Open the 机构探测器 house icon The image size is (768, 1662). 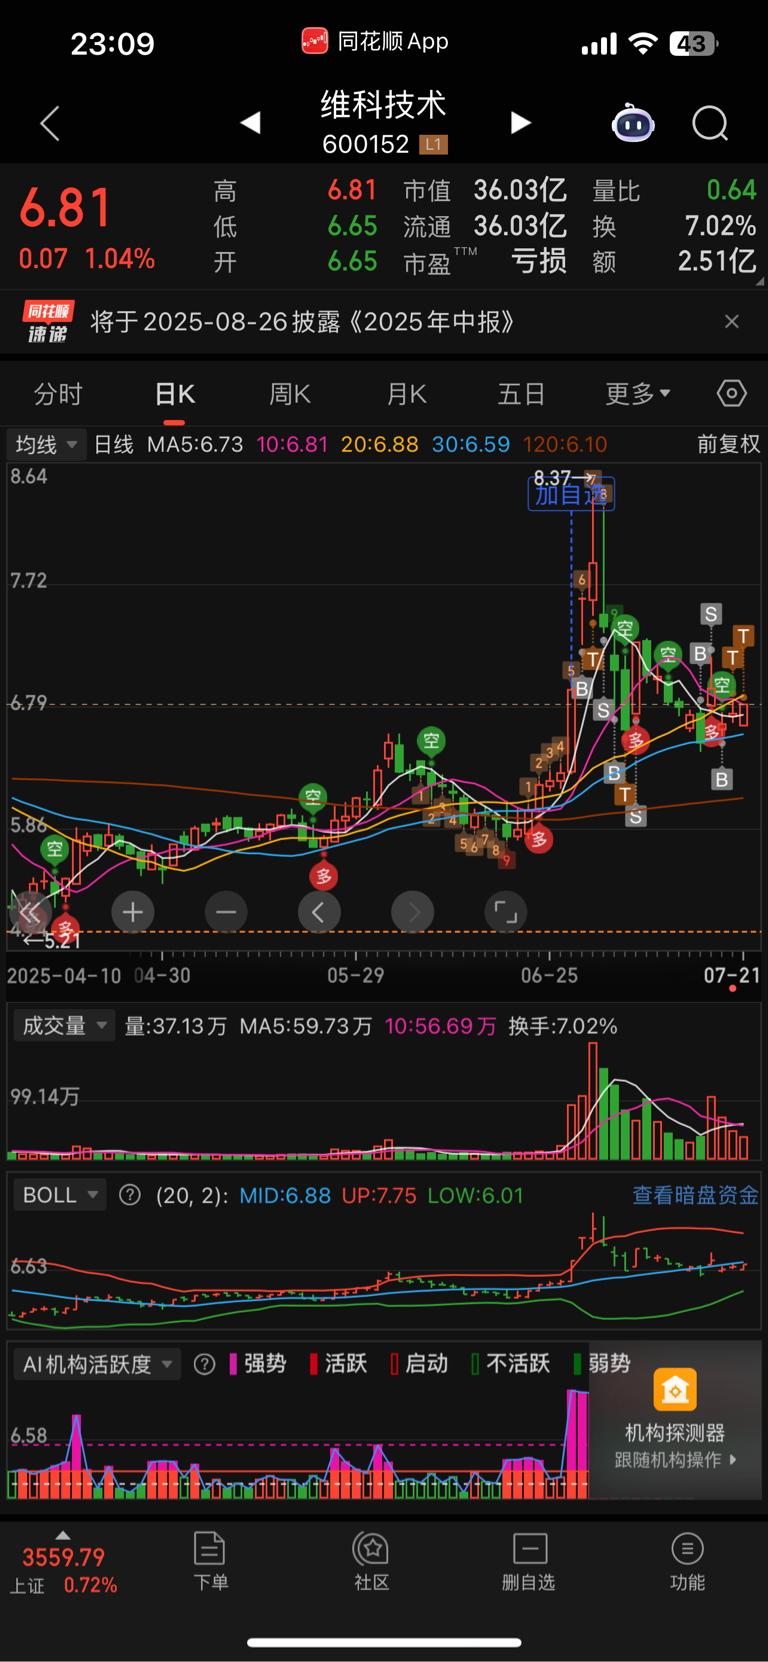(675, 1390)
